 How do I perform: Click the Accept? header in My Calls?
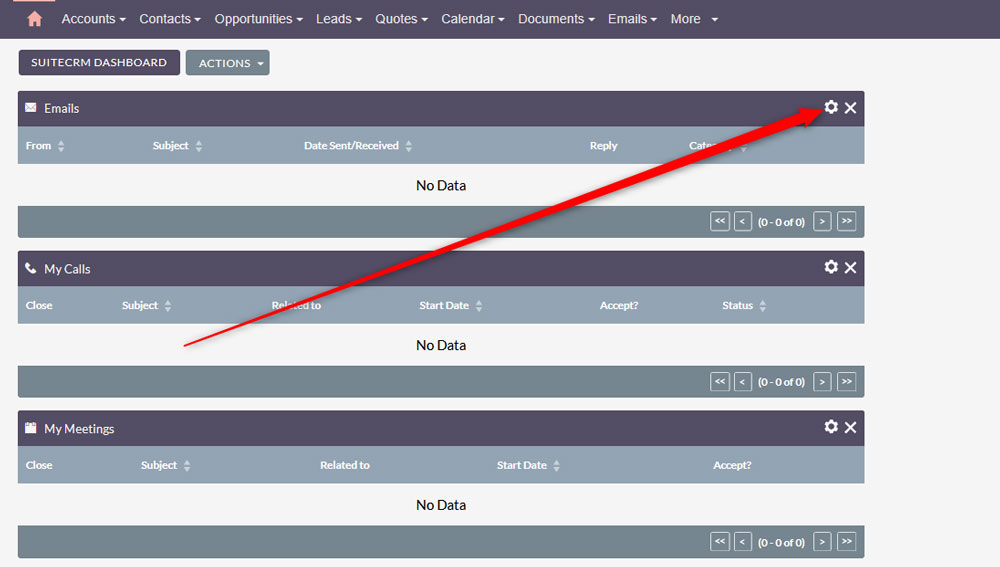(x=619, y=306)
